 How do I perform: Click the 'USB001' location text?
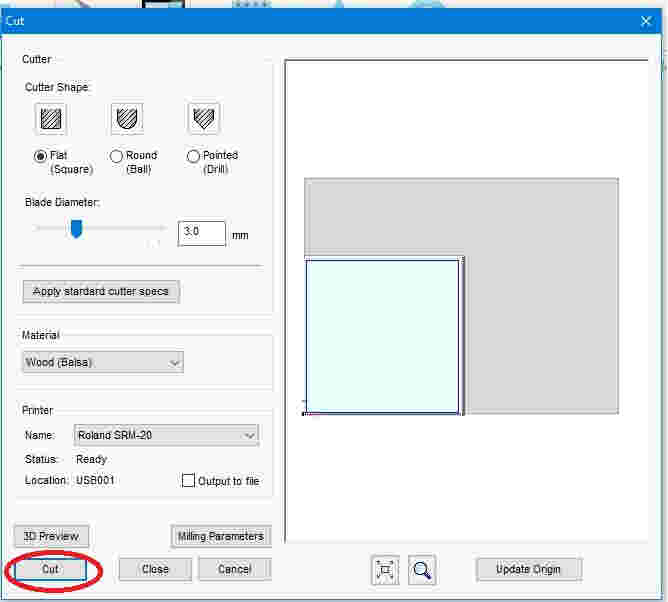click(95, 480)
